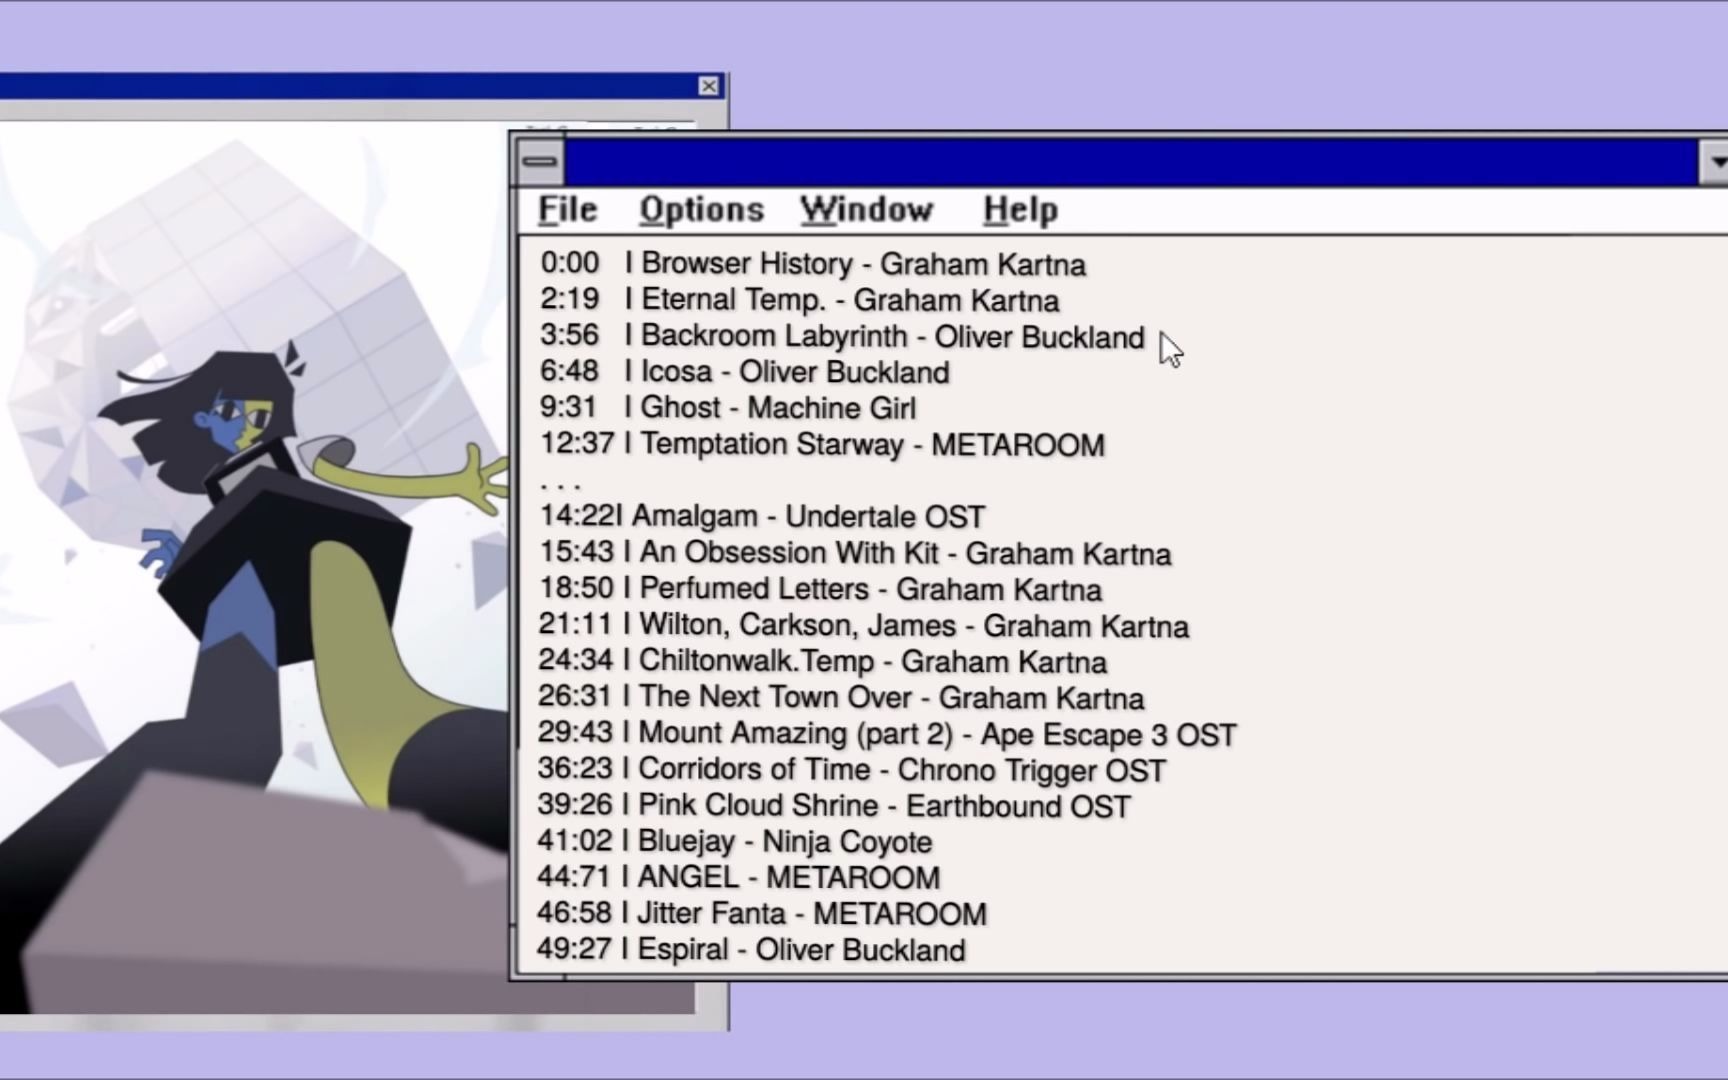This screenshot has height=1080, width=1728.
Task: Select track Wilton, Carkson, James
Action: pos(864,625)
